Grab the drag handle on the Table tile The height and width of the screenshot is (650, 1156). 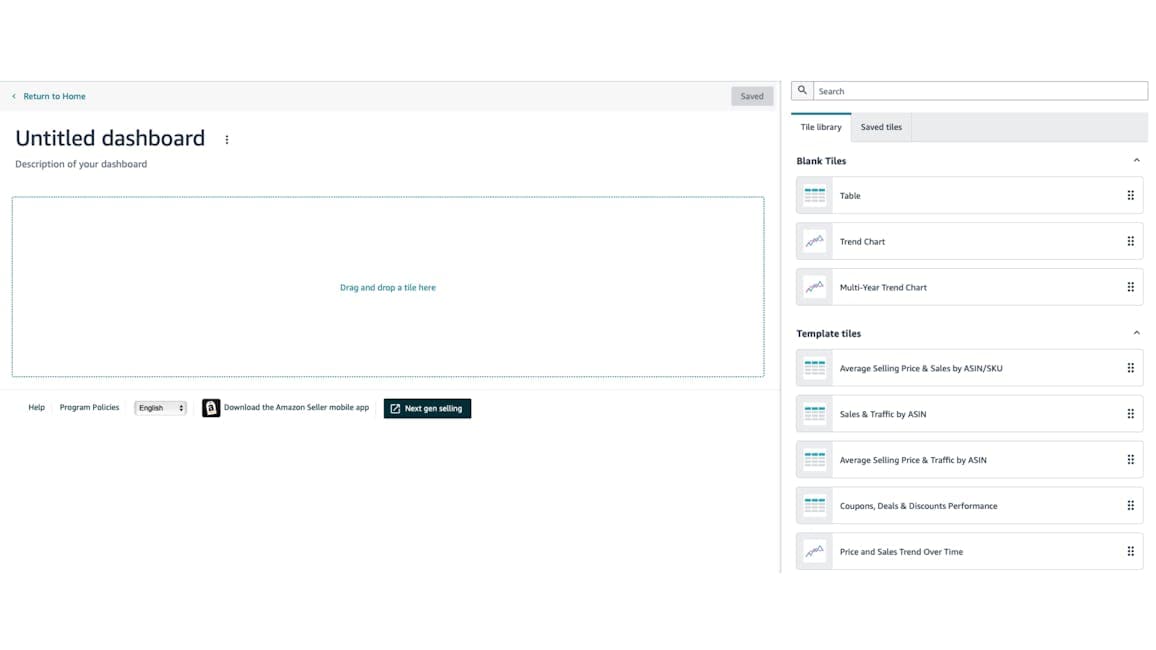(1130, 195)
